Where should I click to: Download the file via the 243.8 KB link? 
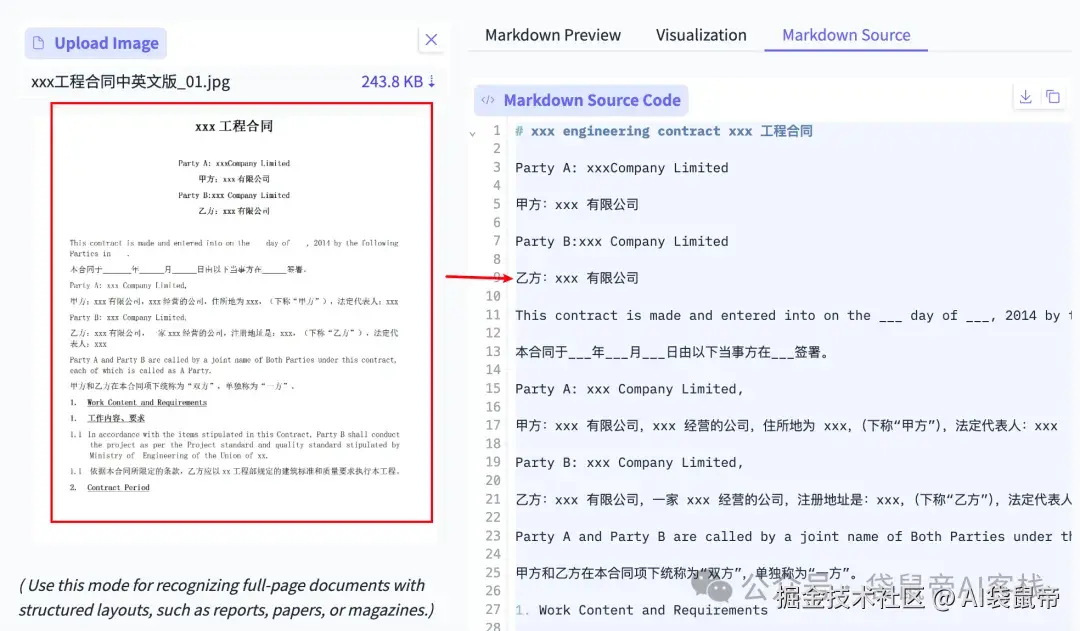(390, 81)
